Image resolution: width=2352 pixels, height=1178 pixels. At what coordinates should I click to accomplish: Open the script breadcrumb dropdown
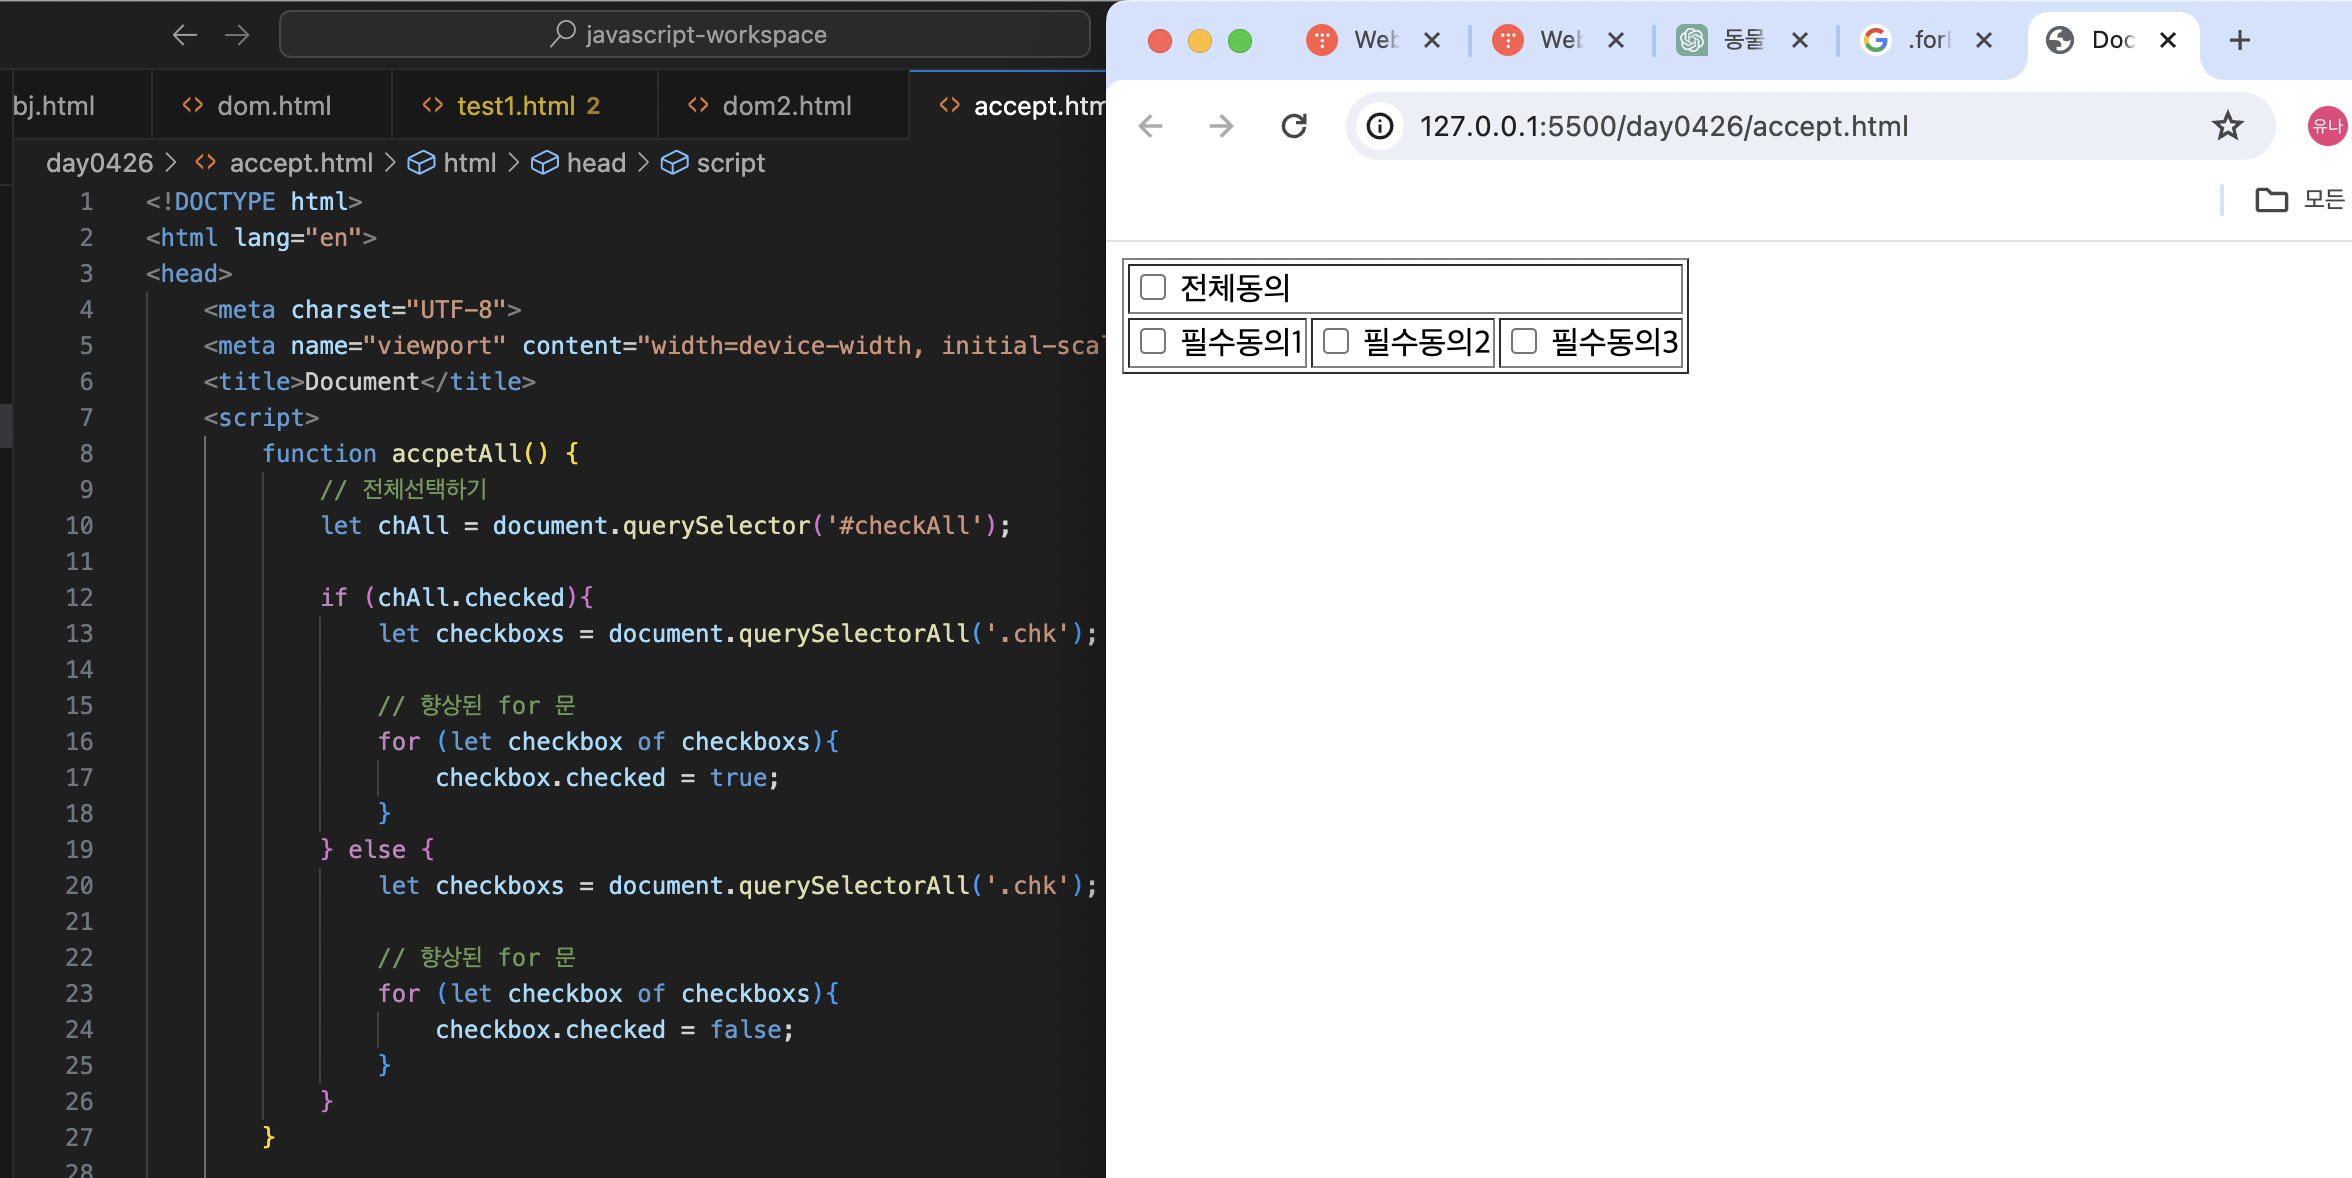coord(729,163)
